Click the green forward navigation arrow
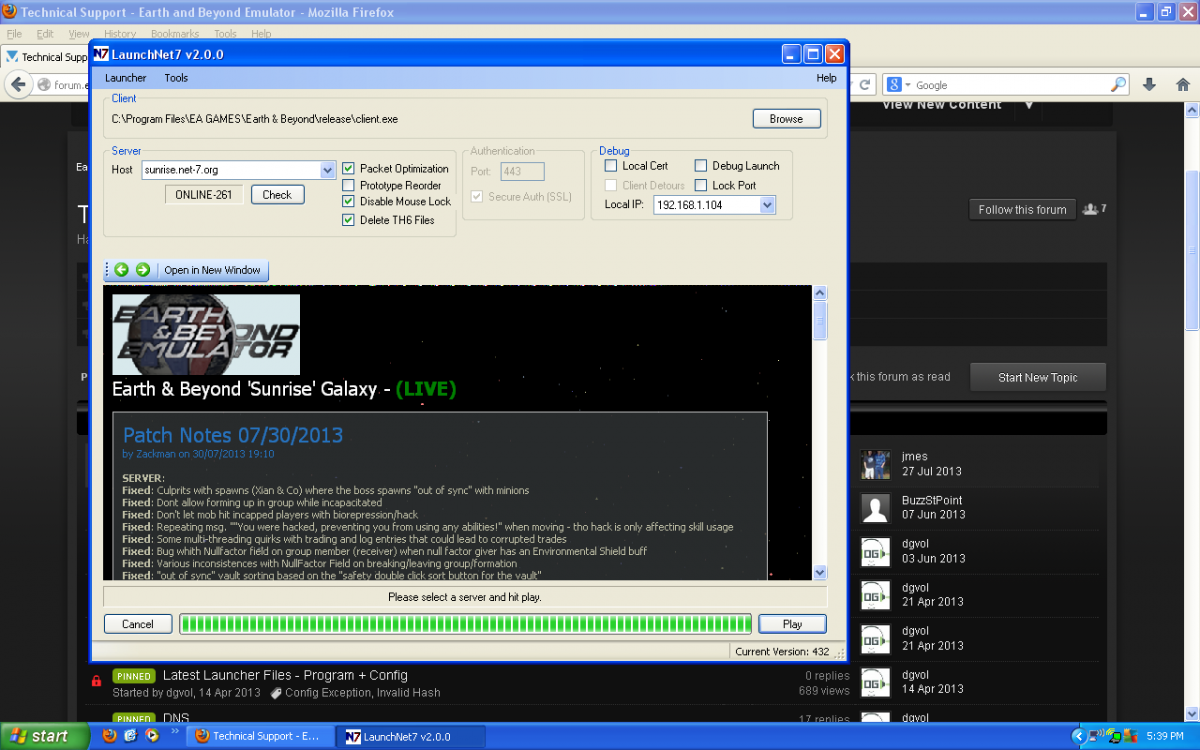 click(x=142, y=270)
